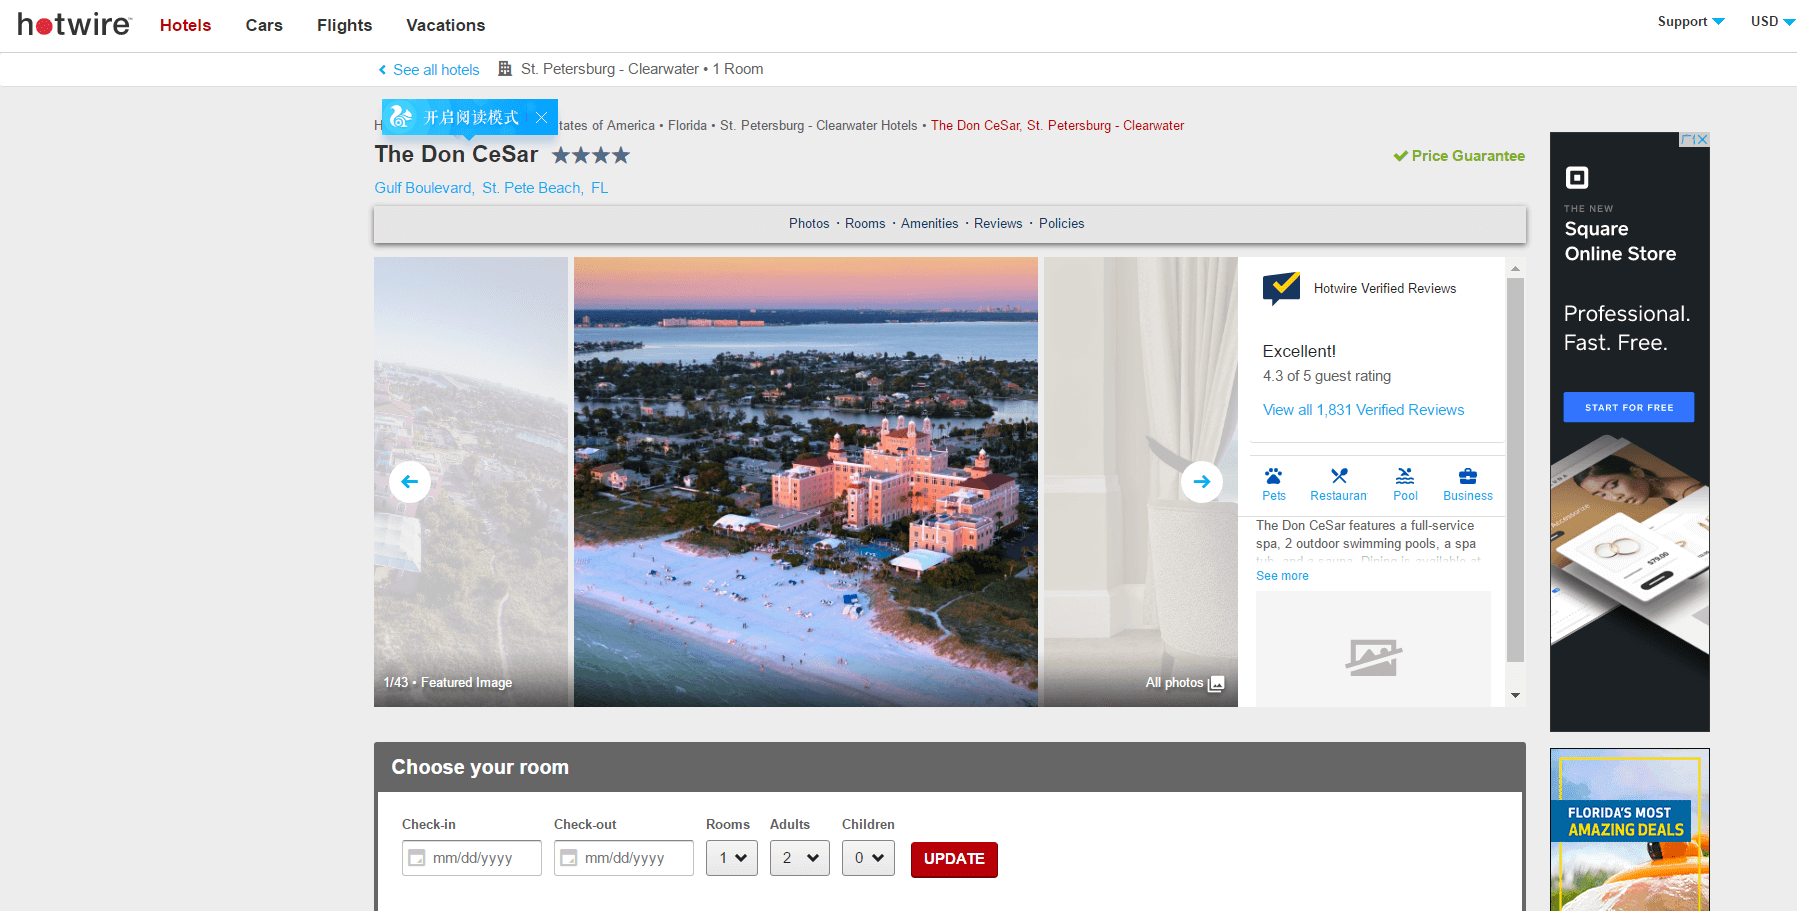
Task: Show the previous photo with left arrow
Action: (x=410, y=481)
